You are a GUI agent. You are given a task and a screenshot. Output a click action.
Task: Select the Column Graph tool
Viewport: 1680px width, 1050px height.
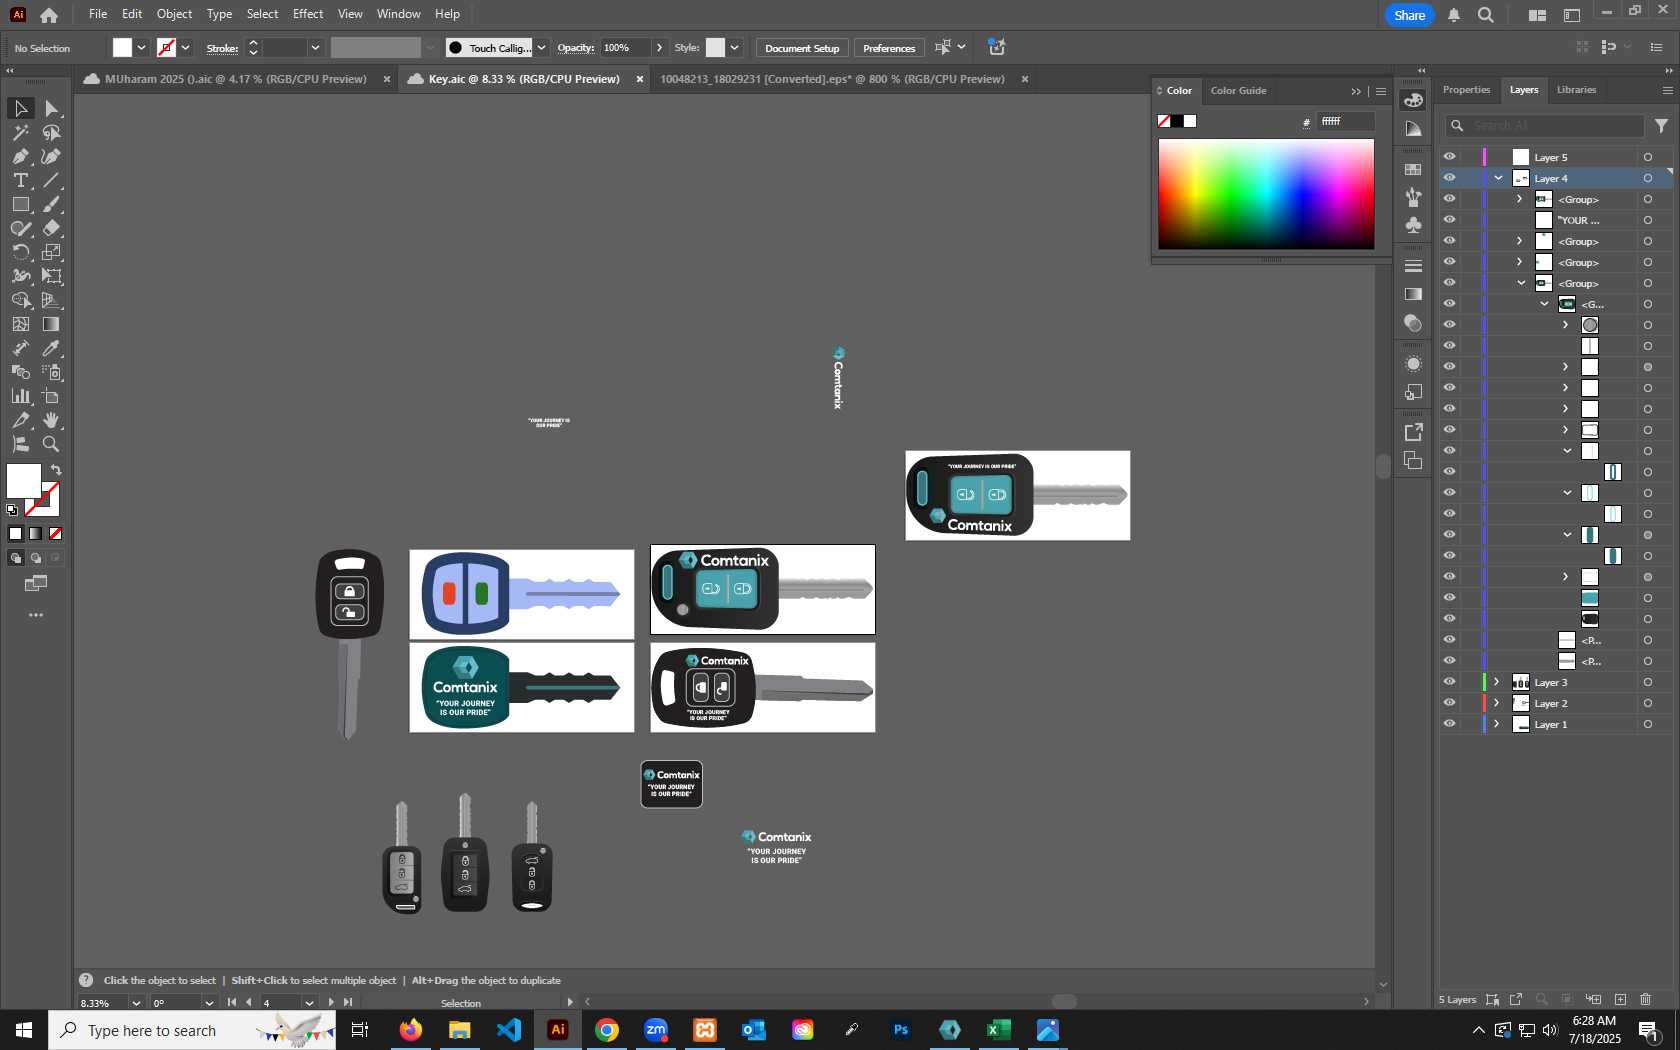coord(20,396)
